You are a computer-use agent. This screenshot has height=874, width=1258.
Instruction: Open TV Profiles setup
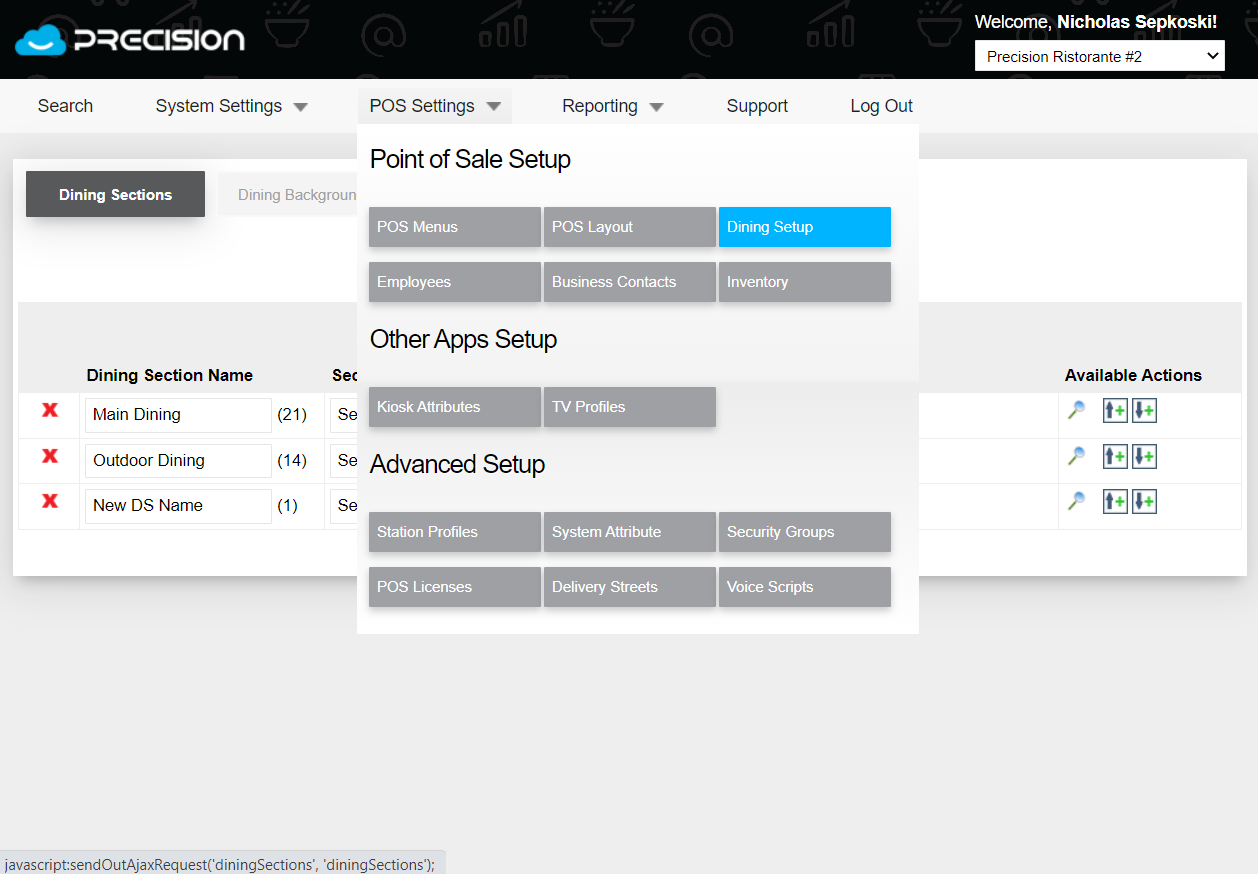tap(630, 407)
